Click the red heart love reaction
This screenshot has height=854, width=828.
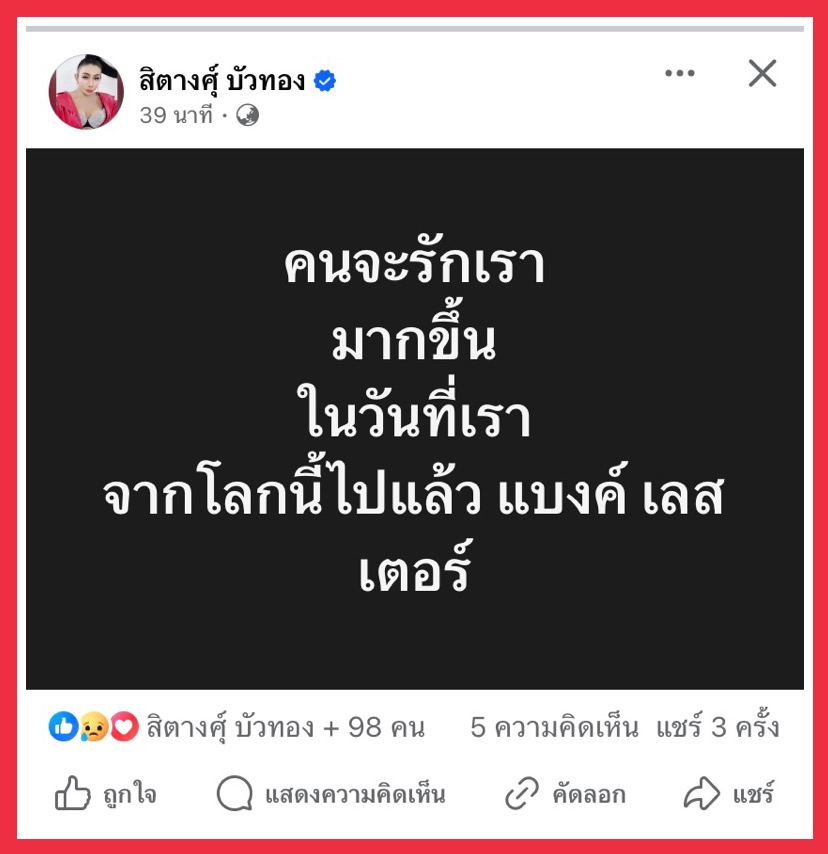(125, 727)
